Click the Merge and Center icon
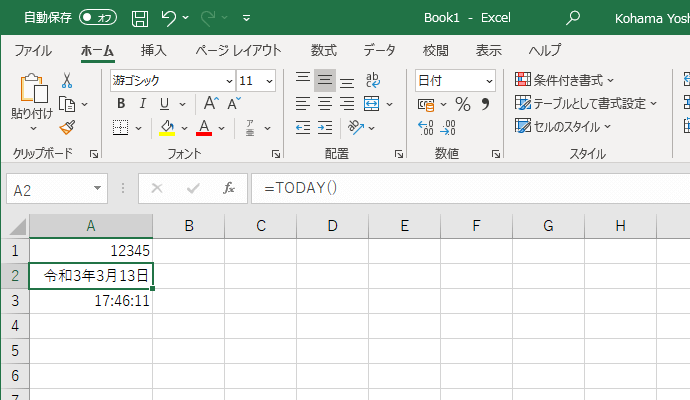690x400 pixels. point(371,104)
